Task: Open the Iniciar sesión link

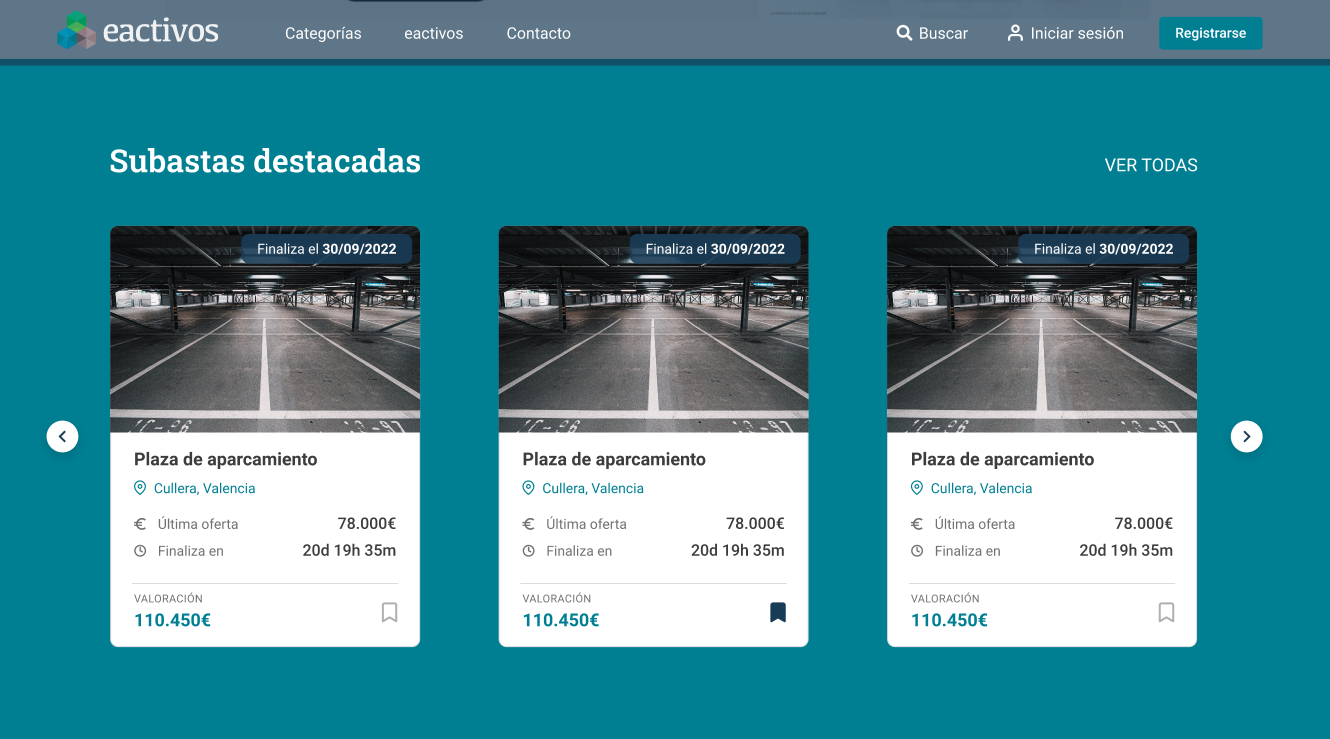Action: coord(1077,33)
